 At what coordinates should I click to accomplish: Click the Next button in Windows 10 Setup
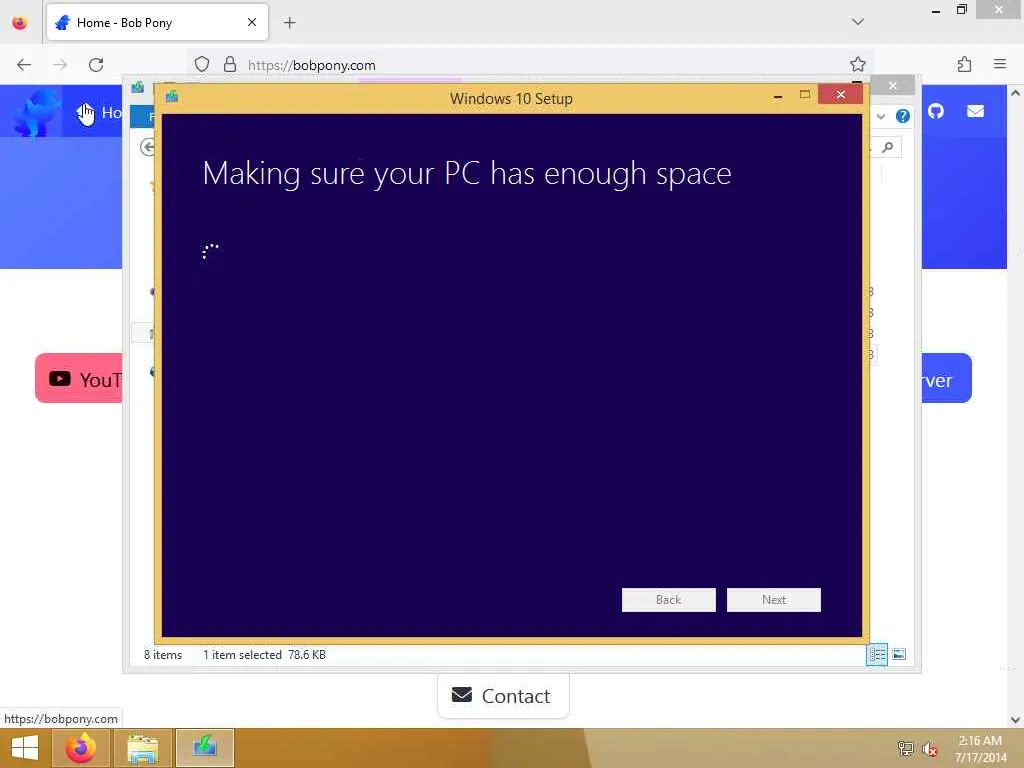[x=773, y=600]
